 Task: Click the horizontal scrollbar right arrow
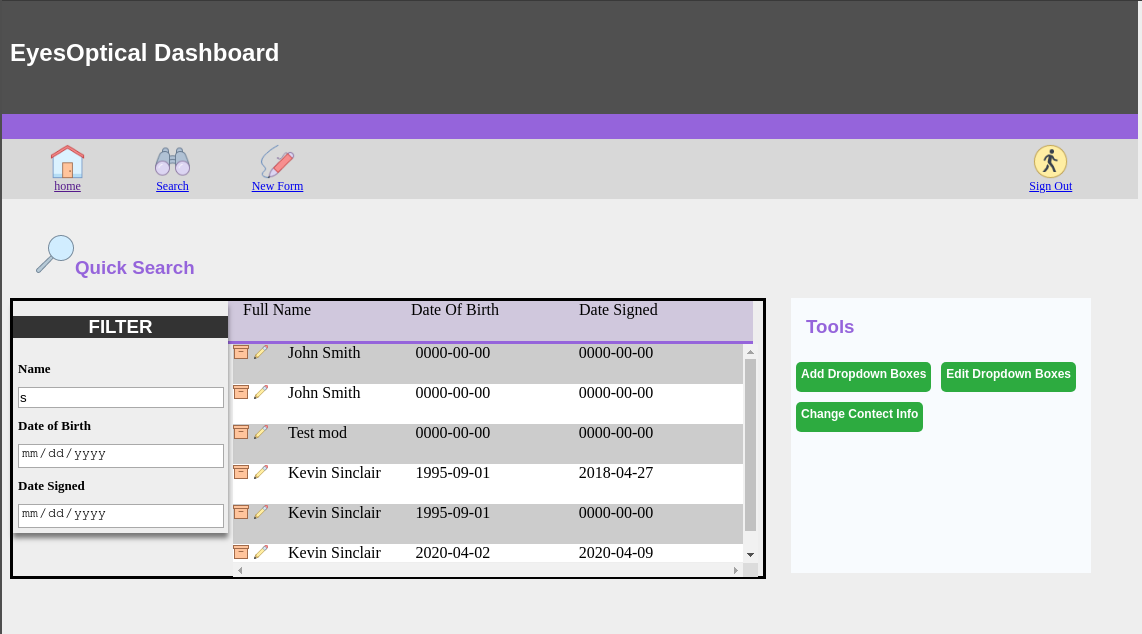(x=736, y=570)
